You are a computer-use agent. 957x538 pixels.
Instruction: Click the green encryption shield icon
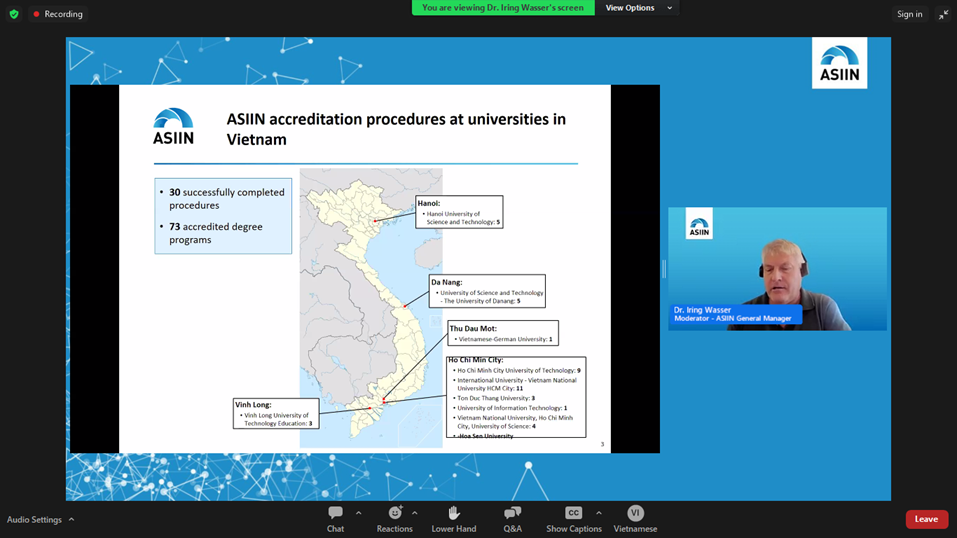click(14, 14)
